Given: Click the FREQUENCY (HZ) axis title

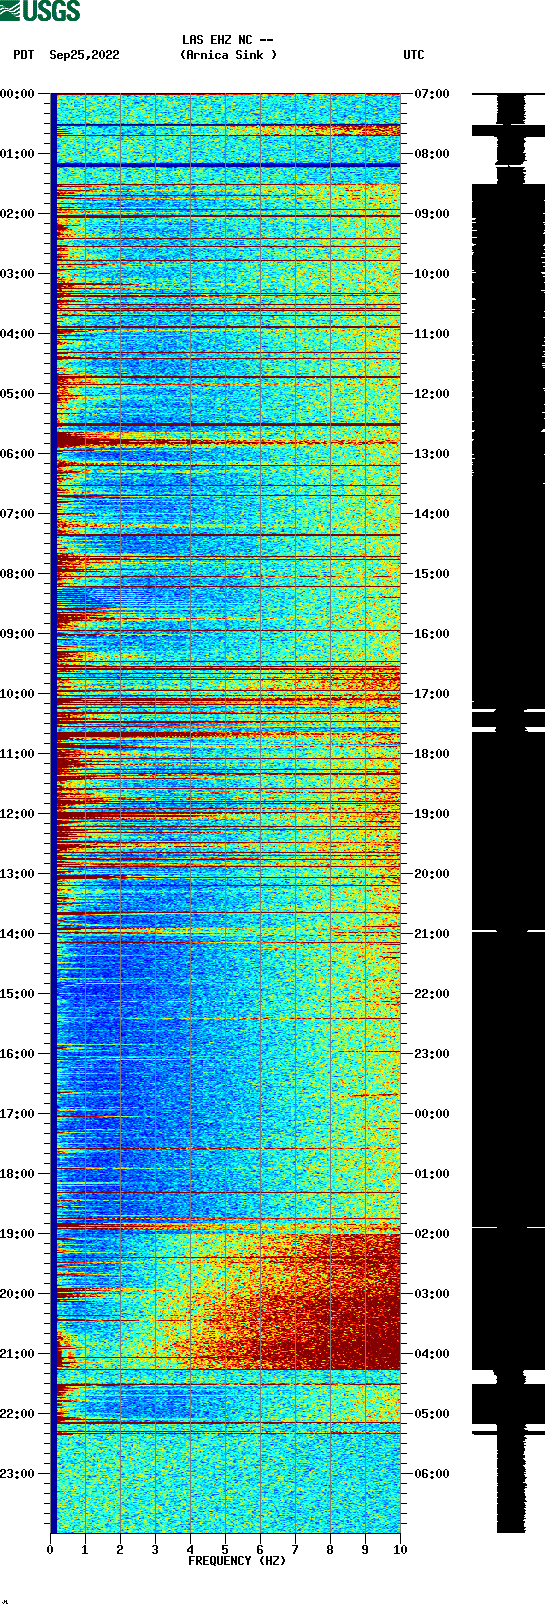Looking at the screenshot, I should [237, 1561].
